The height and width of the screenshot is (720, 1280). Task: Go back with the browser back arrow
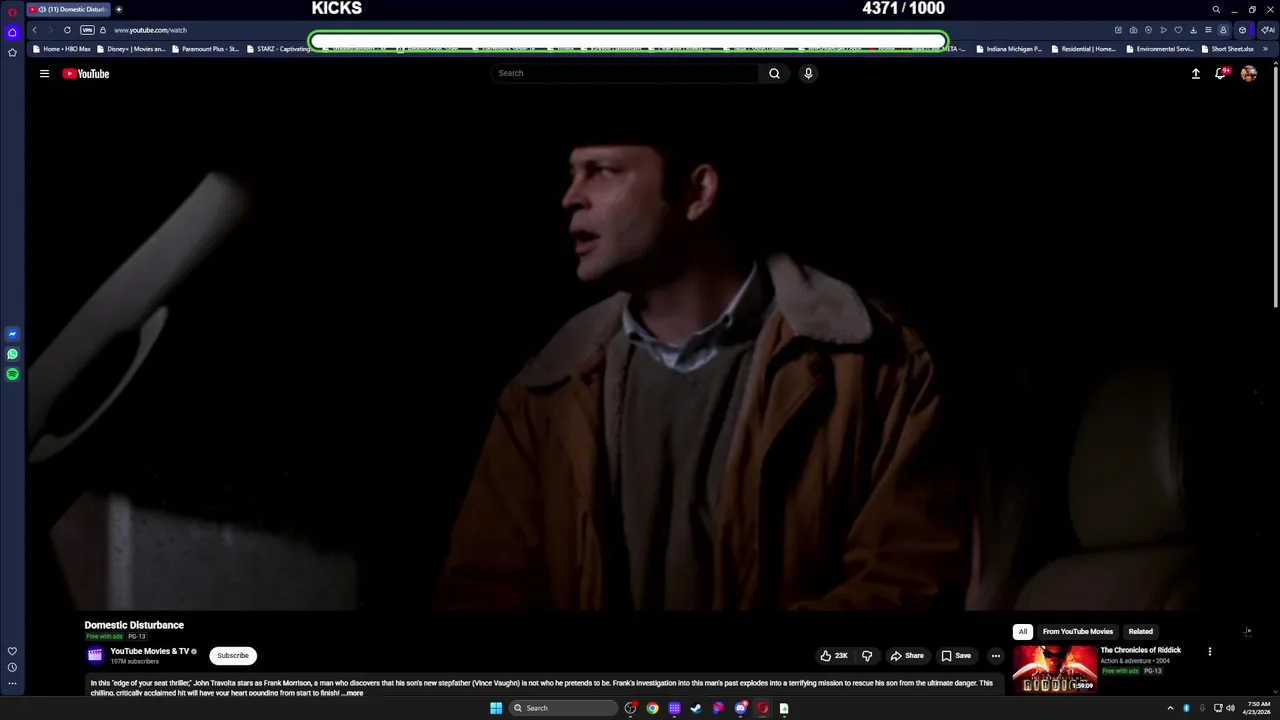pos(34,30)
